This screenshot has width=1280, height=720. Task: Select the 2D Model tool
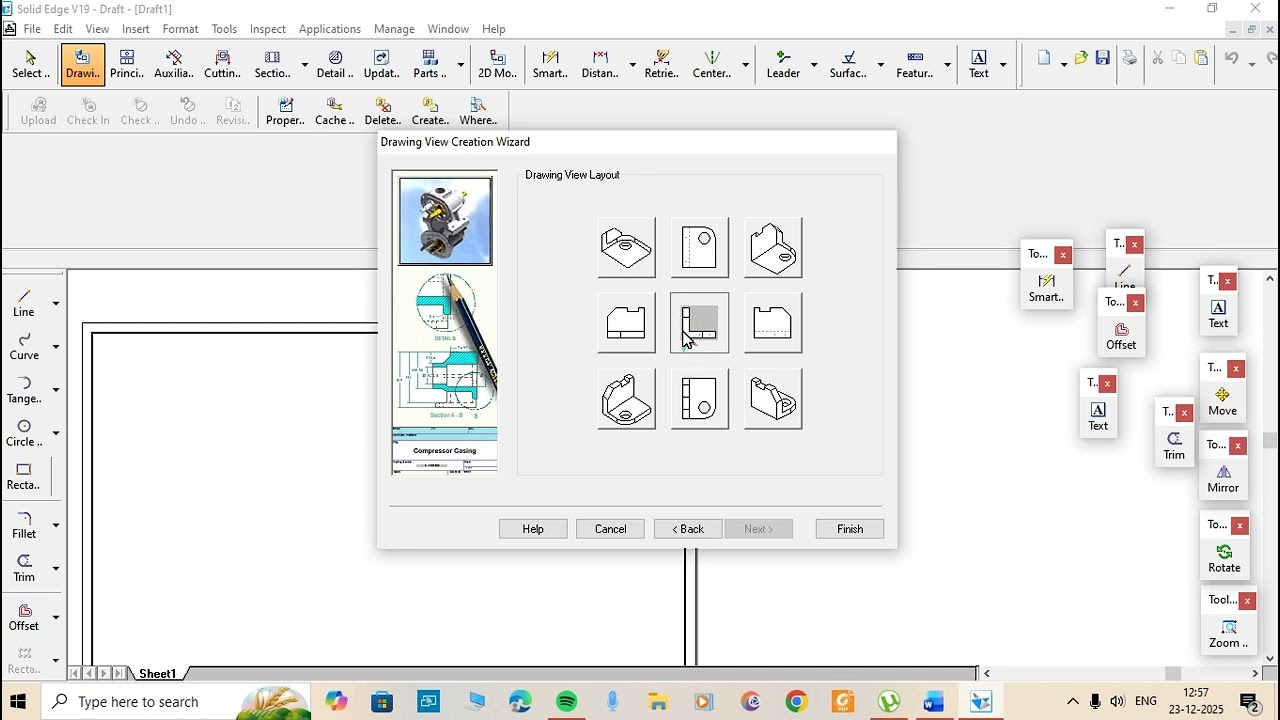(497, 65)
